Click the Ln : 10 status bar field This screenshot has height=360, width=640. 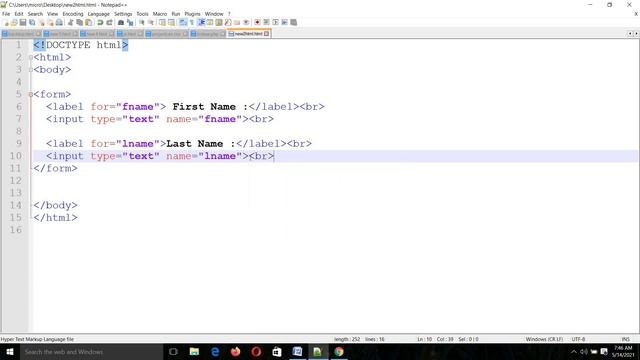click(x=424, y=339)
